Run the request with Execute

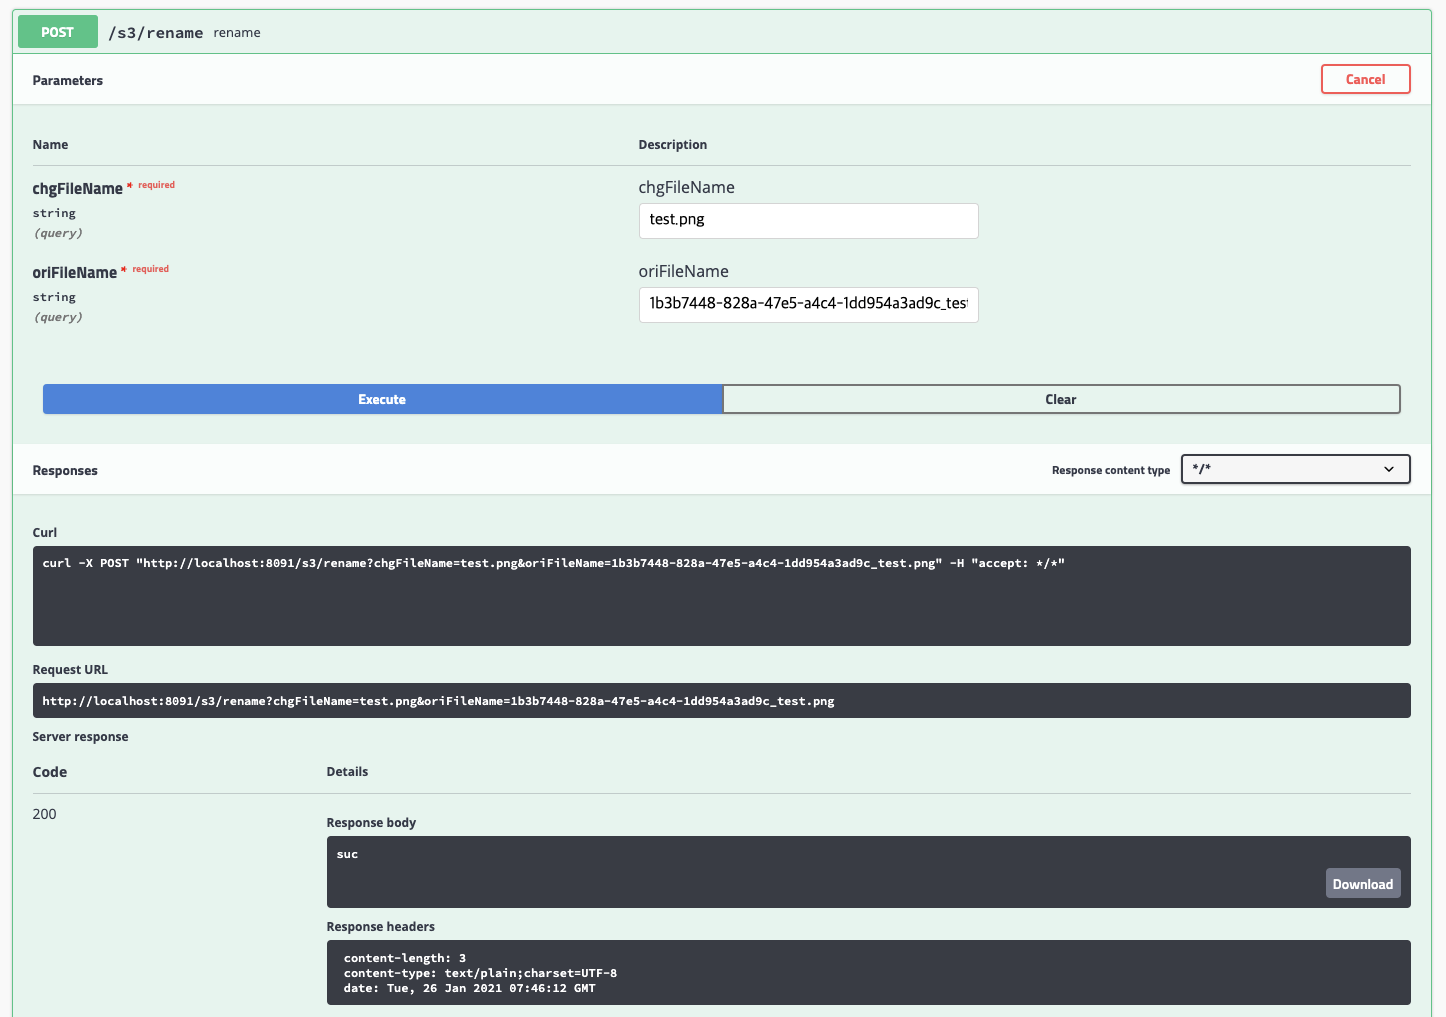pos(382,399)
